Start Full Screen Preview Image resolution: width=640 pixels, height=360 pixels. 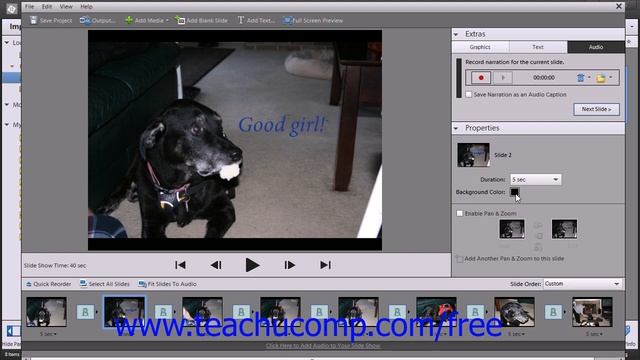tap(313, 20)
